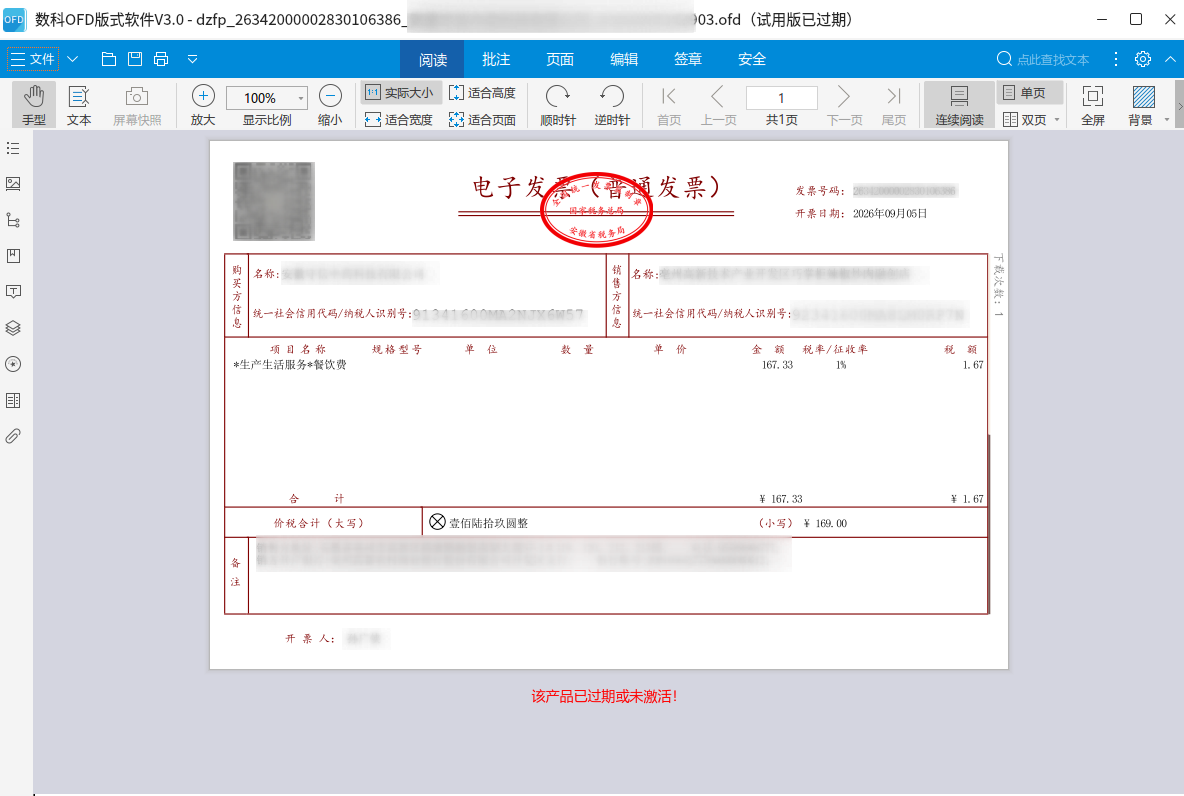This screenshot has height=796, width=1184.
Task: Open the outline list panel in sidebar
Action: click(13, 148)
